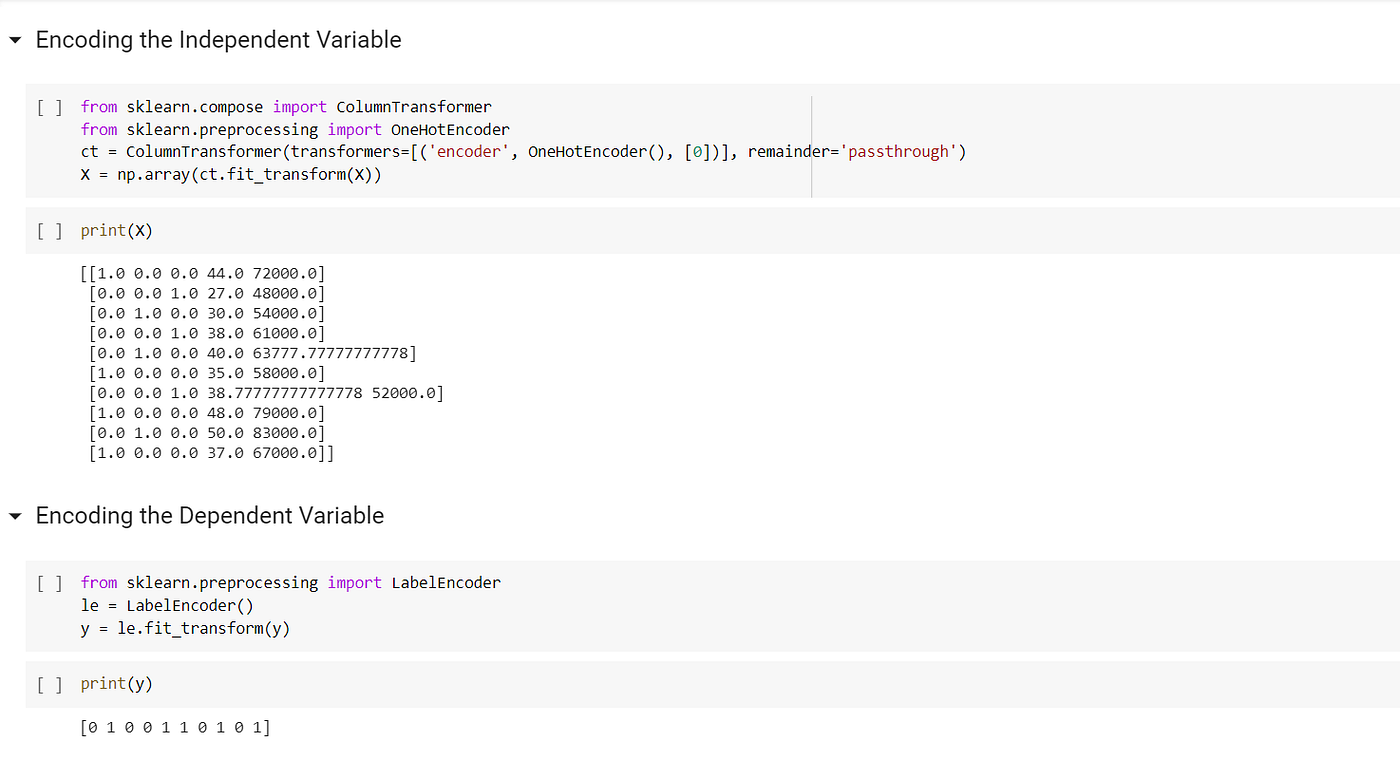Select the Encoding the Dependent Variable heading

[209, 516]
